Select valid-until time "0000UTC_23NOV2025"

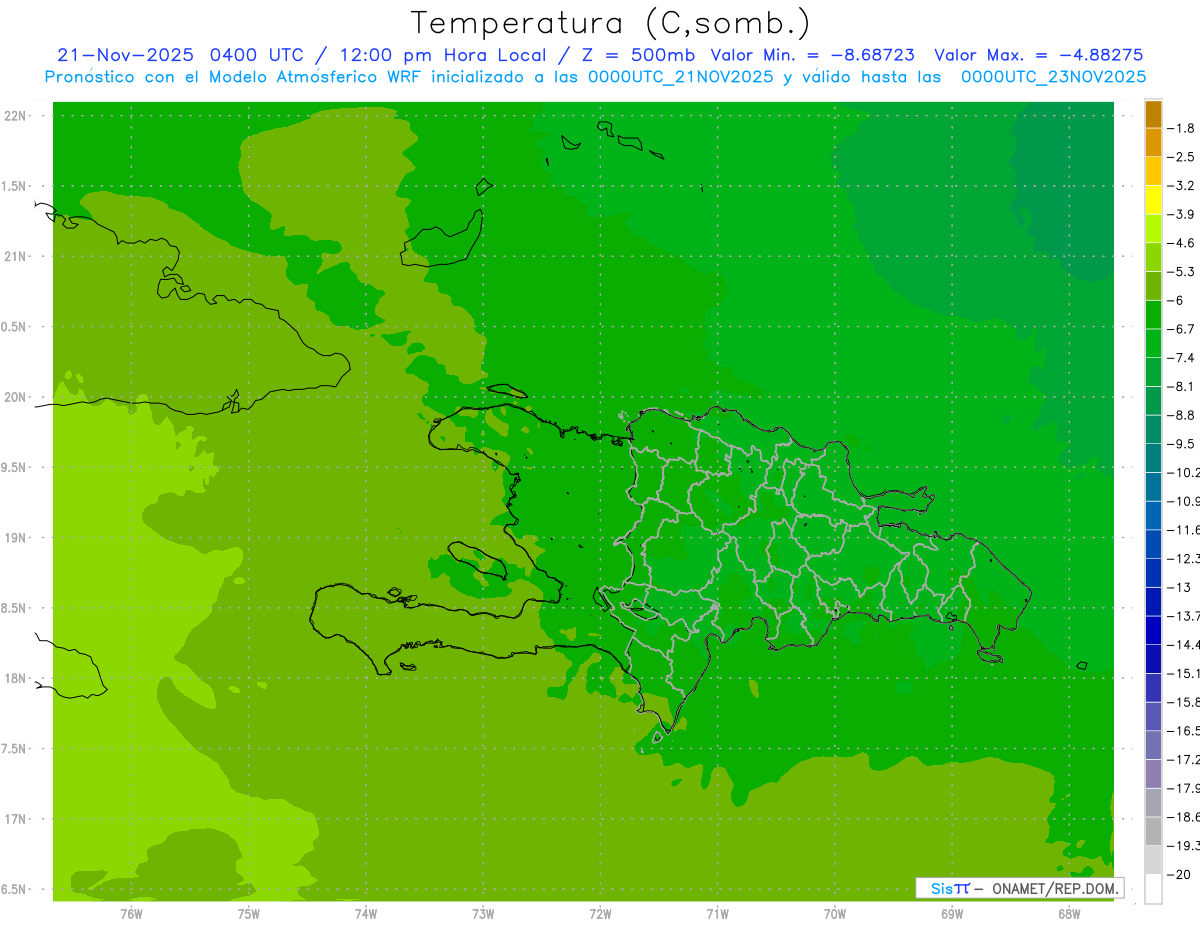1053,77
